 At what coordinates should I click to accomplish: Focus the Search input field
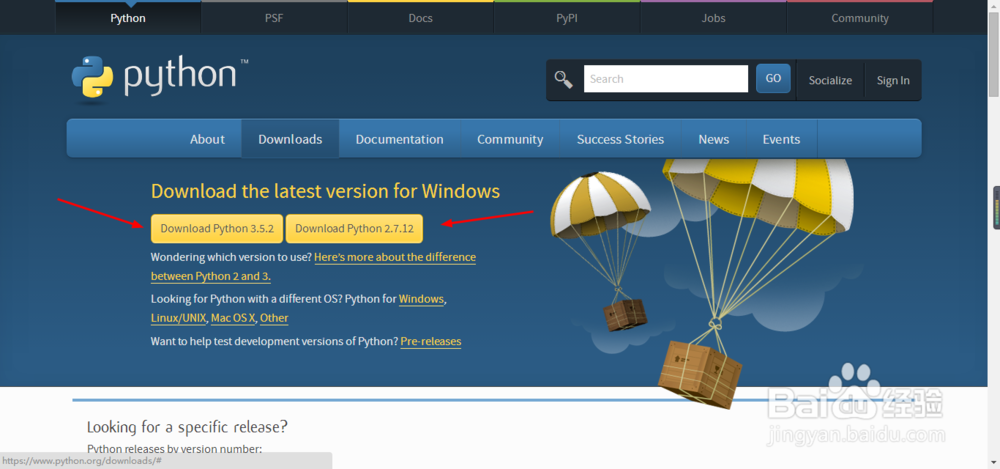666,78
